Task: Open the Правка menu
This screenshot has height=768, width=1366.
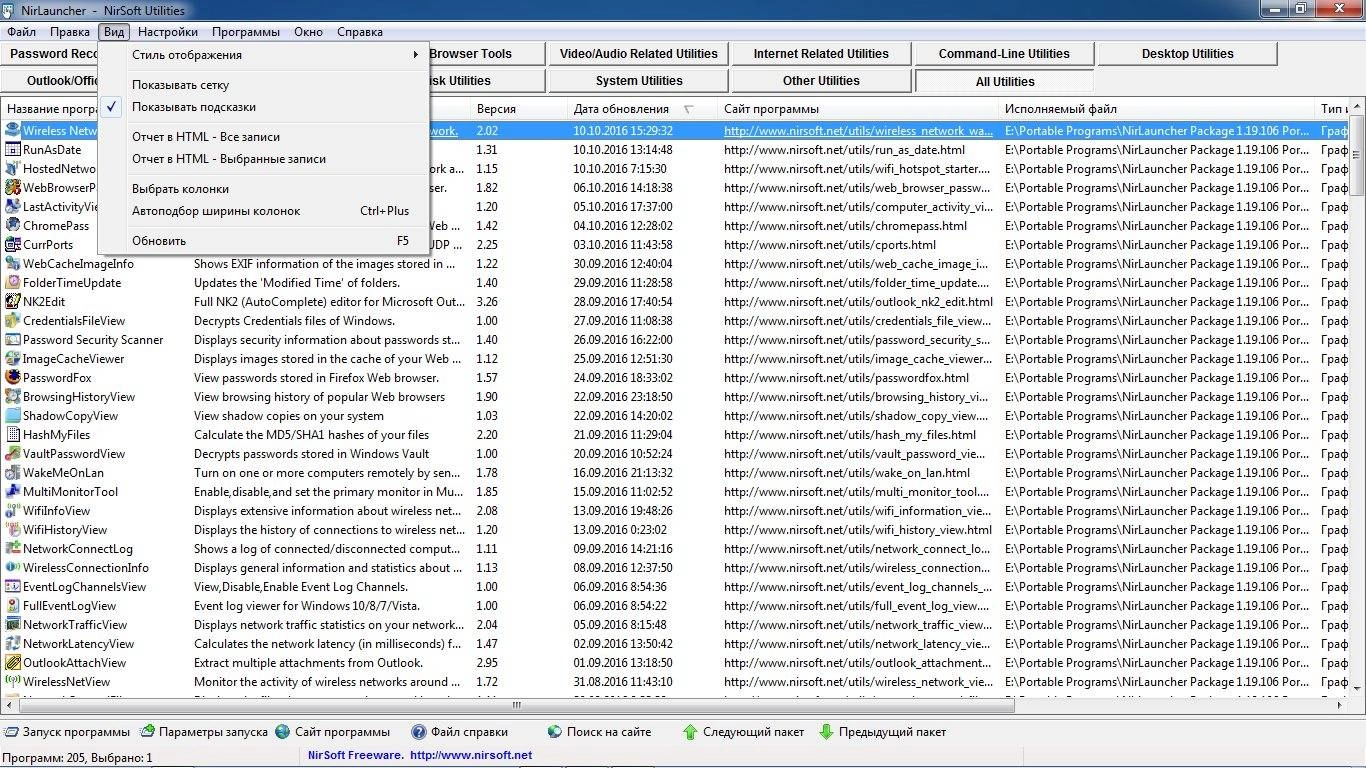Action: point(70,32)
